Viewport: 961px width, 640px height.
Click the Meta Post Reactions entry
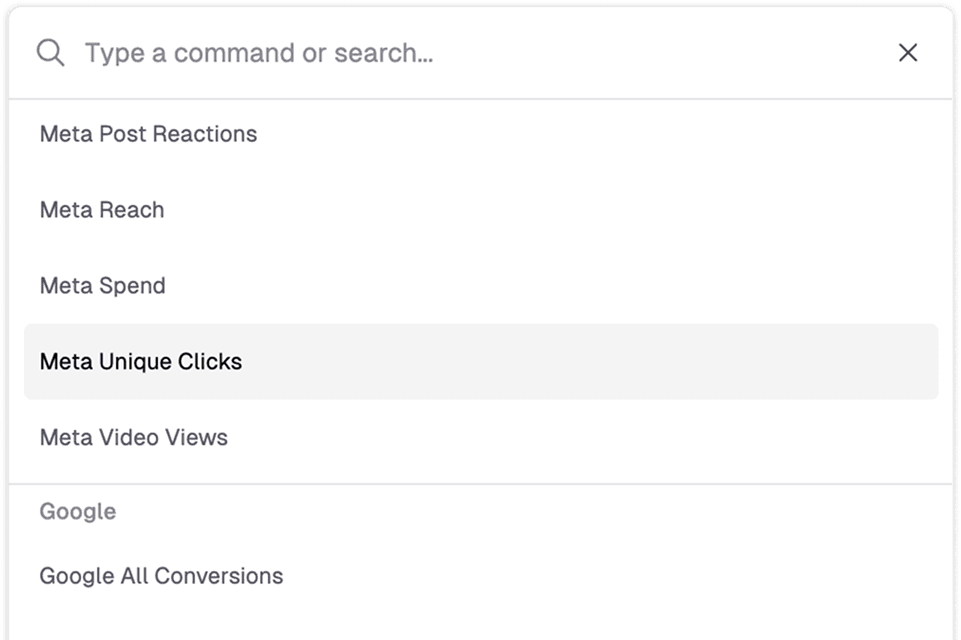click(148, 134)
